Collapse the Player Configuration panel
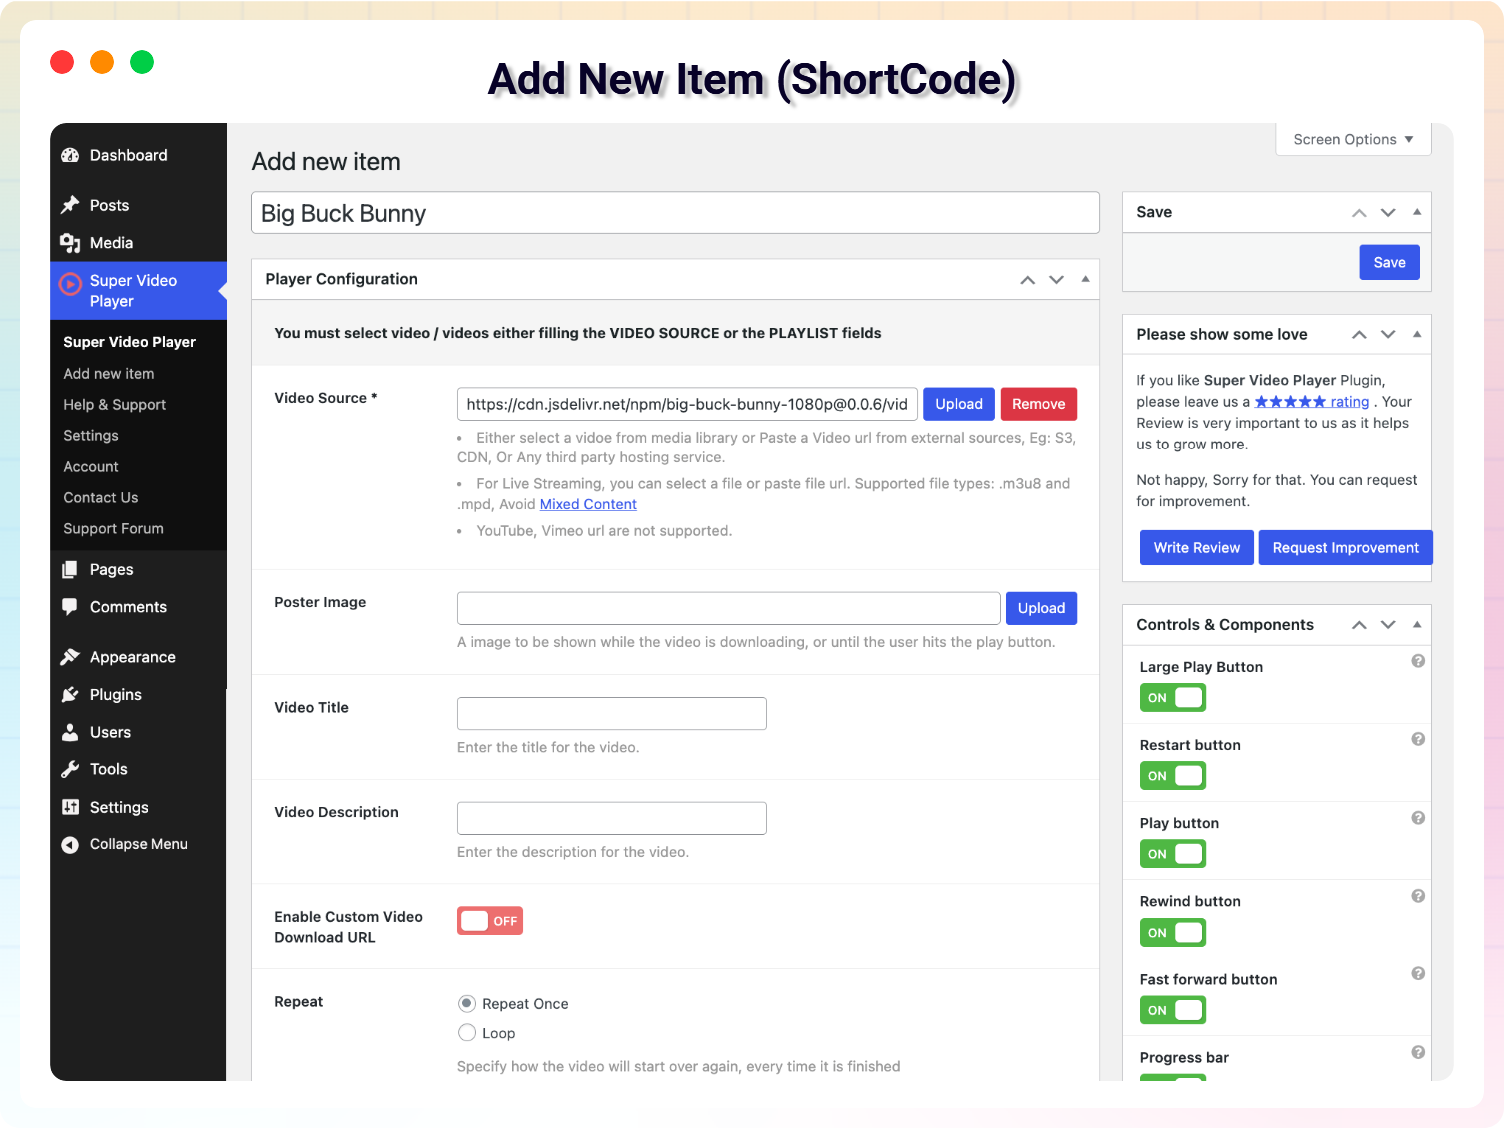1504x1128 pixels. point(1085,279)
